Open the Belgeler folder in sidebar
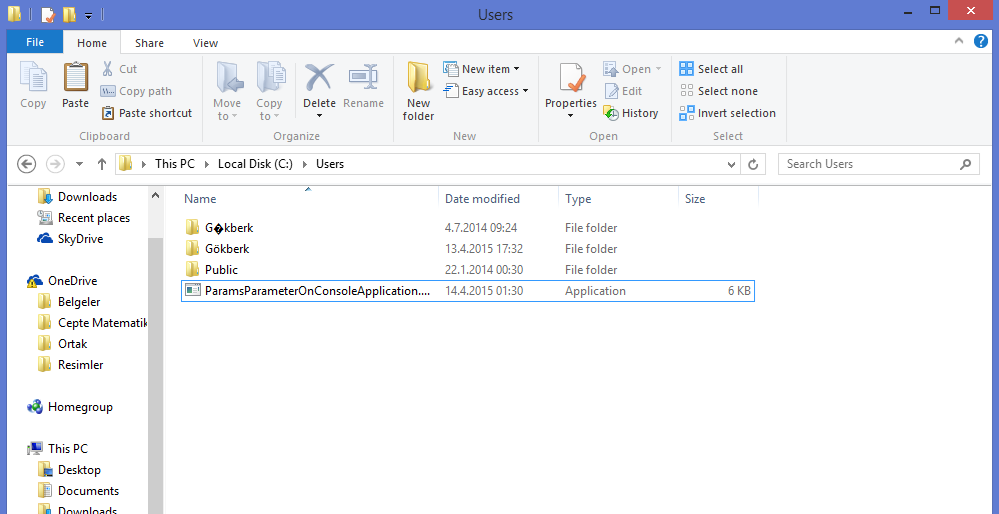Image resolution: width=999 pixels, height=514 pixels. point(69,302)
